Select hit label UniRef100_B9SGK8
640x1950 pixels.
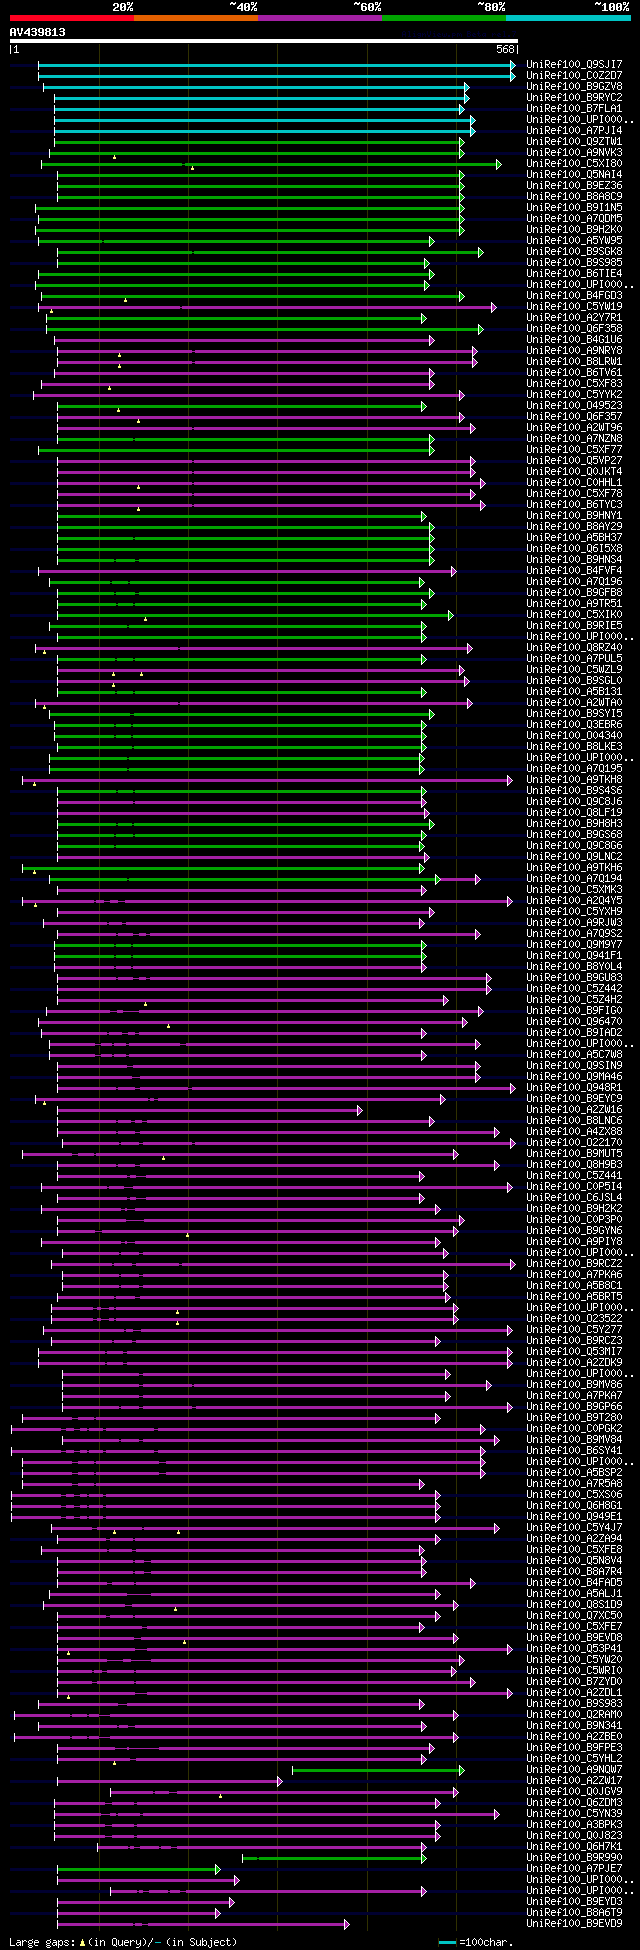[574, 251]
